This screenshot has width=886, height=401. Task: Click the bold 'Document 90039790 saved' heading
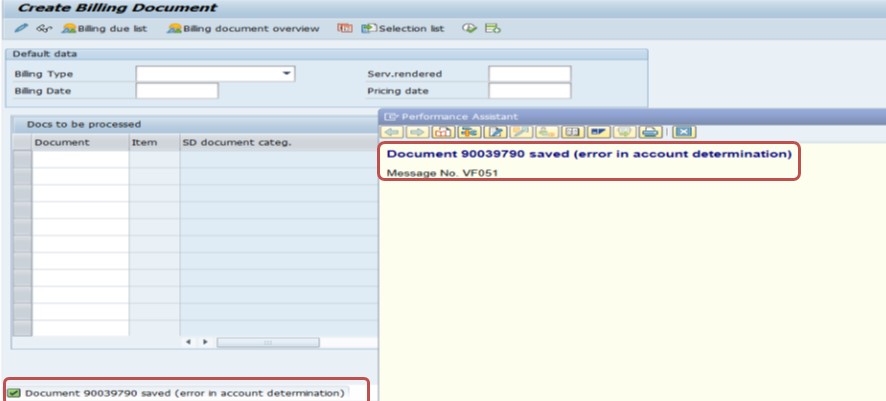point(589,154)
